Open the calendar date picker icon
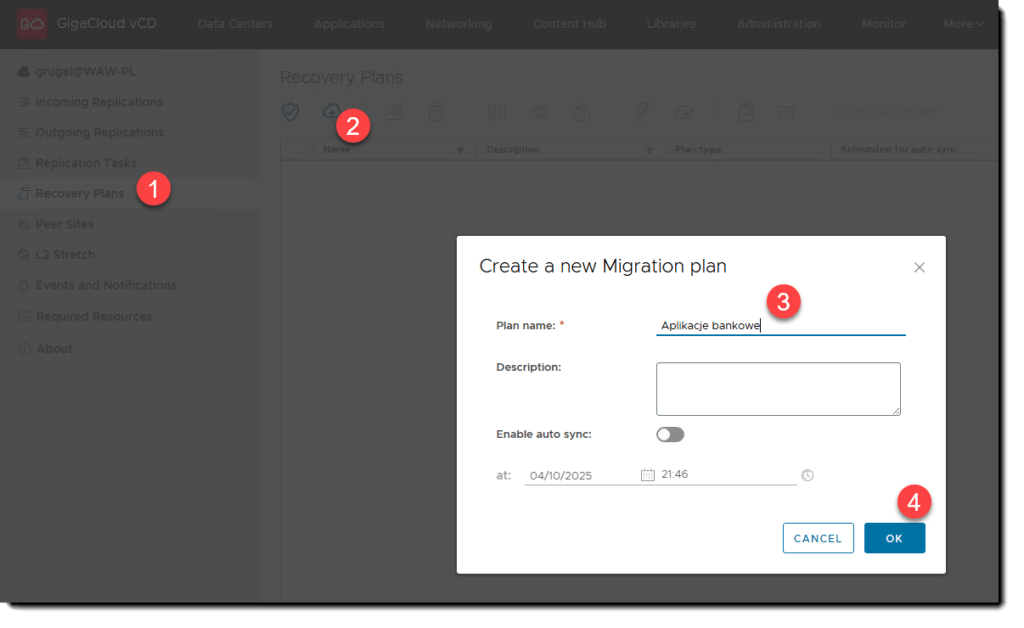The height and width of the screenshot is (628, 1024). point(647,475)
